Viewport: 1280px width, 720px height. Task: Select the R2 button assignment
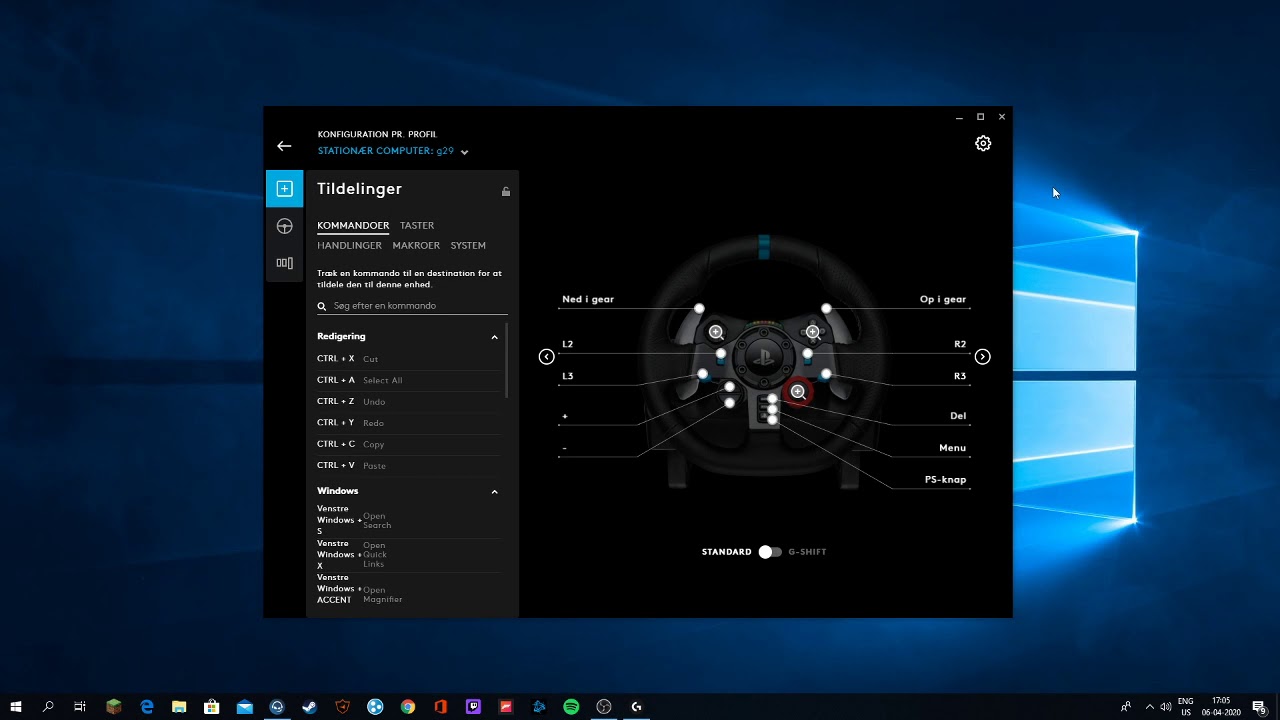[960, 344]
